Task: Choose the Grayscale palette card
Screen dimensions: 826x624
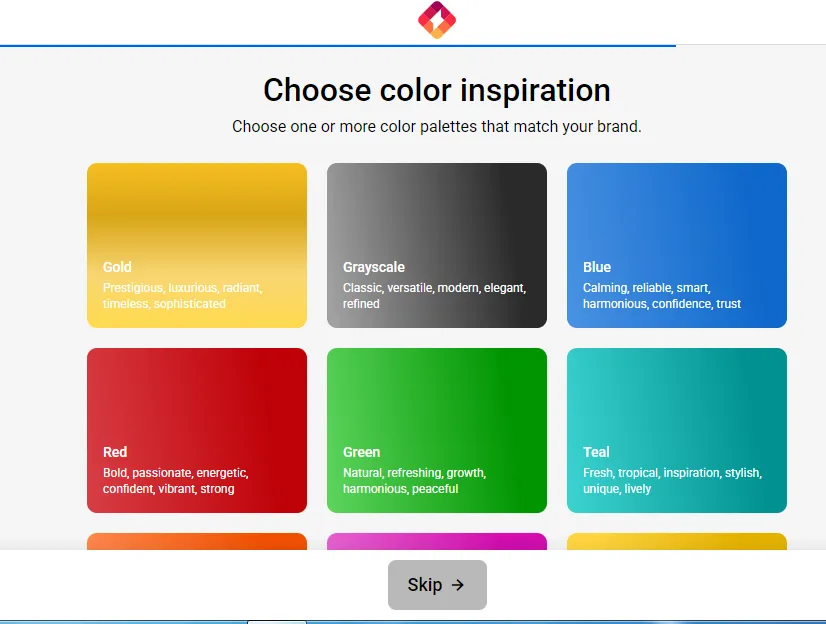Action: 437,245
